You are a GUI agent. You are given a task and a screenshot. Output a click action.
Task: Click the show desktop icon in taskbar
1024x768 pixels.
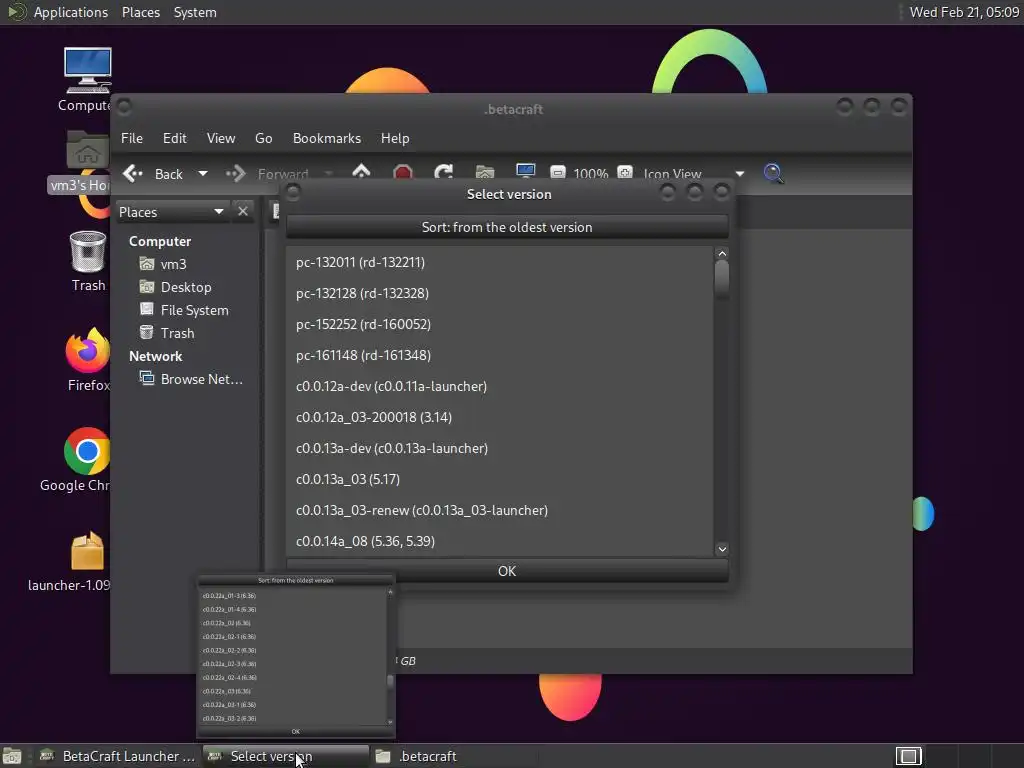click(12, 756)
